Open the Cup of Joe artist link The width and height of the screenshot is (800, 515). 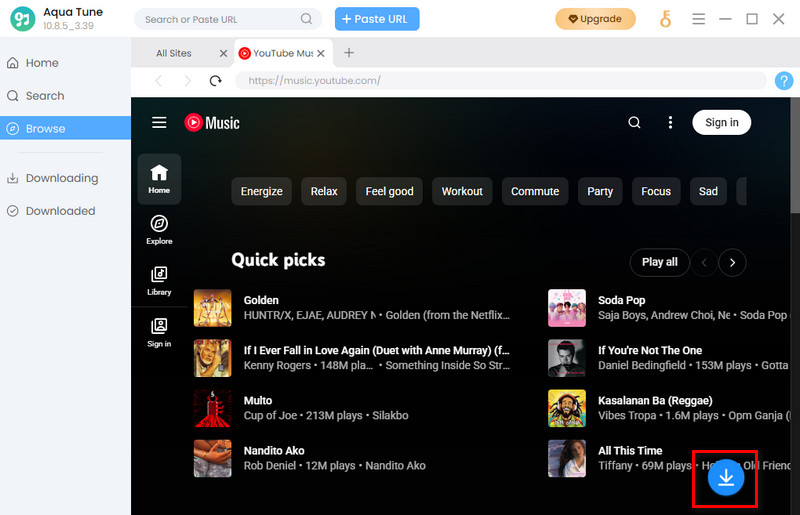coord(270,415)
